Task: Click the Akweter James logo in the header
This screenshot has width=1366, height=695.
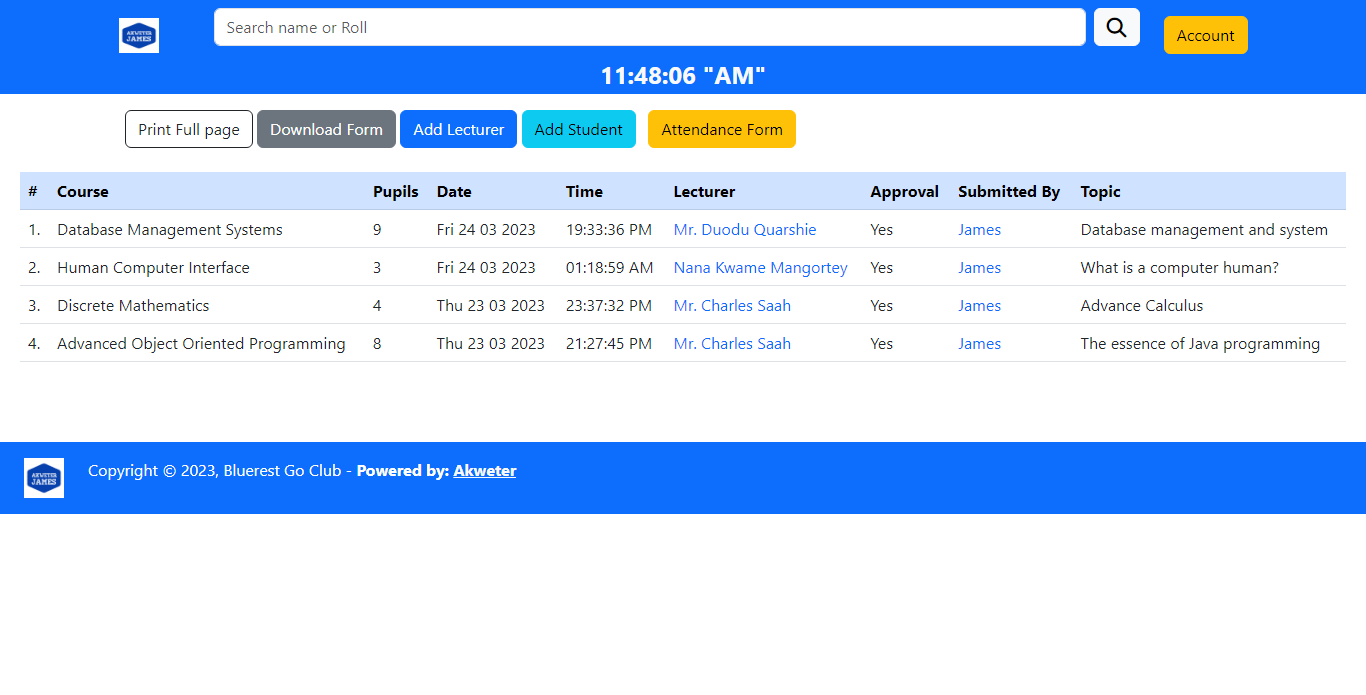Action: (138, 34)
